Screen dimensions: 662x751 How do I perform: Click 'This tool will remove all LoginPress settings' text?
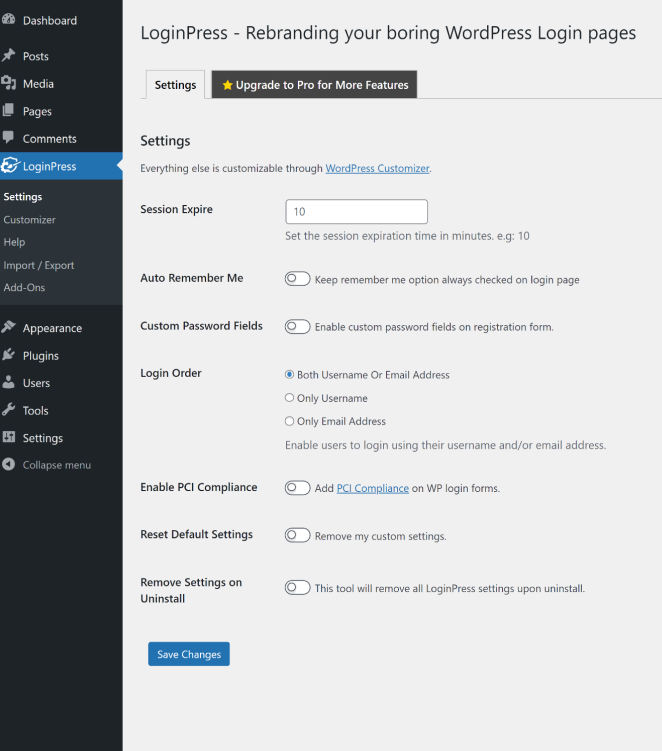(x=450, y=588)
